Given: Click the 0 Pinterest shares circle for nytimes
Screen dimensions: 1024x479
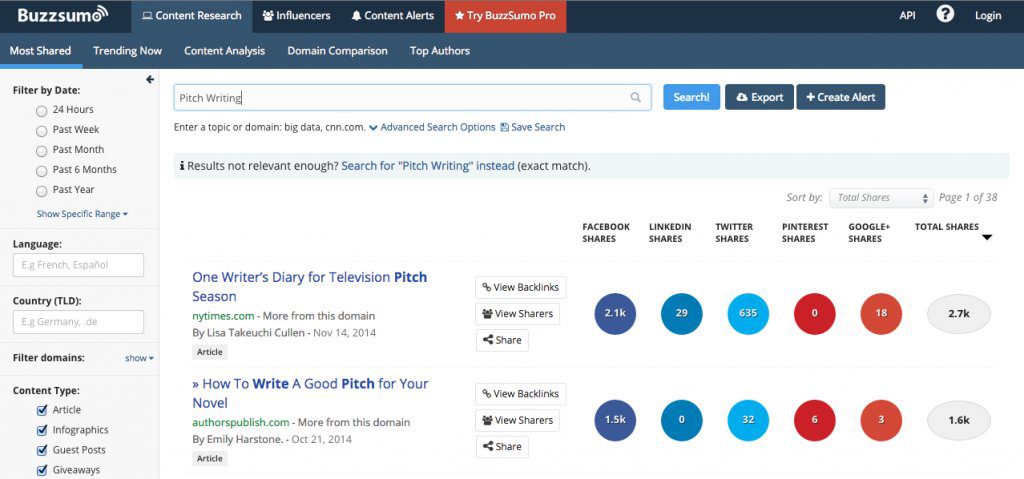Looking at the screenshot, I should click(x=814, y=314).
